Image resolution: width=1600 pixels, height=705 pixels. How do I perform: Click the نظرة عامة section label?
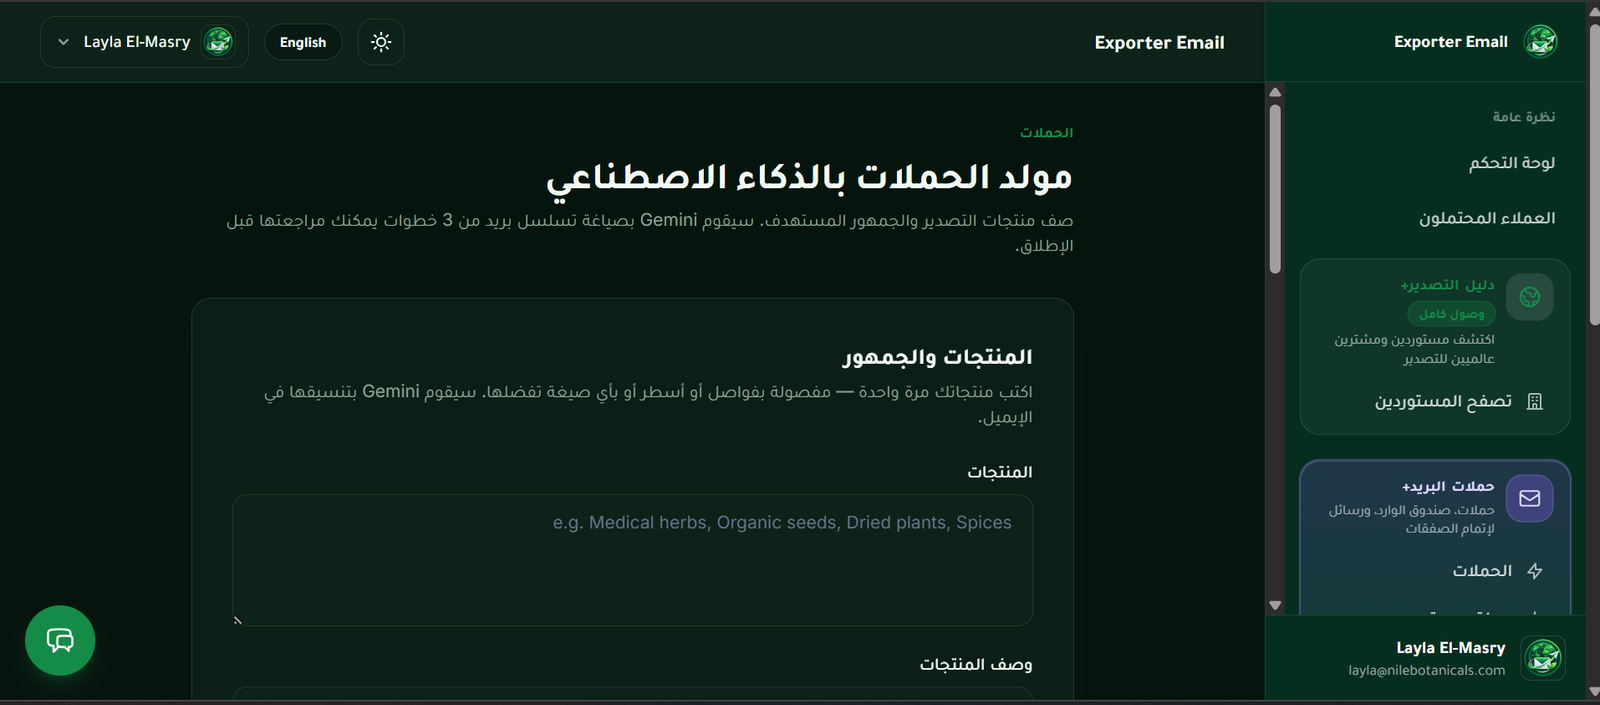pyautogui.click(x=1524, y=117)
